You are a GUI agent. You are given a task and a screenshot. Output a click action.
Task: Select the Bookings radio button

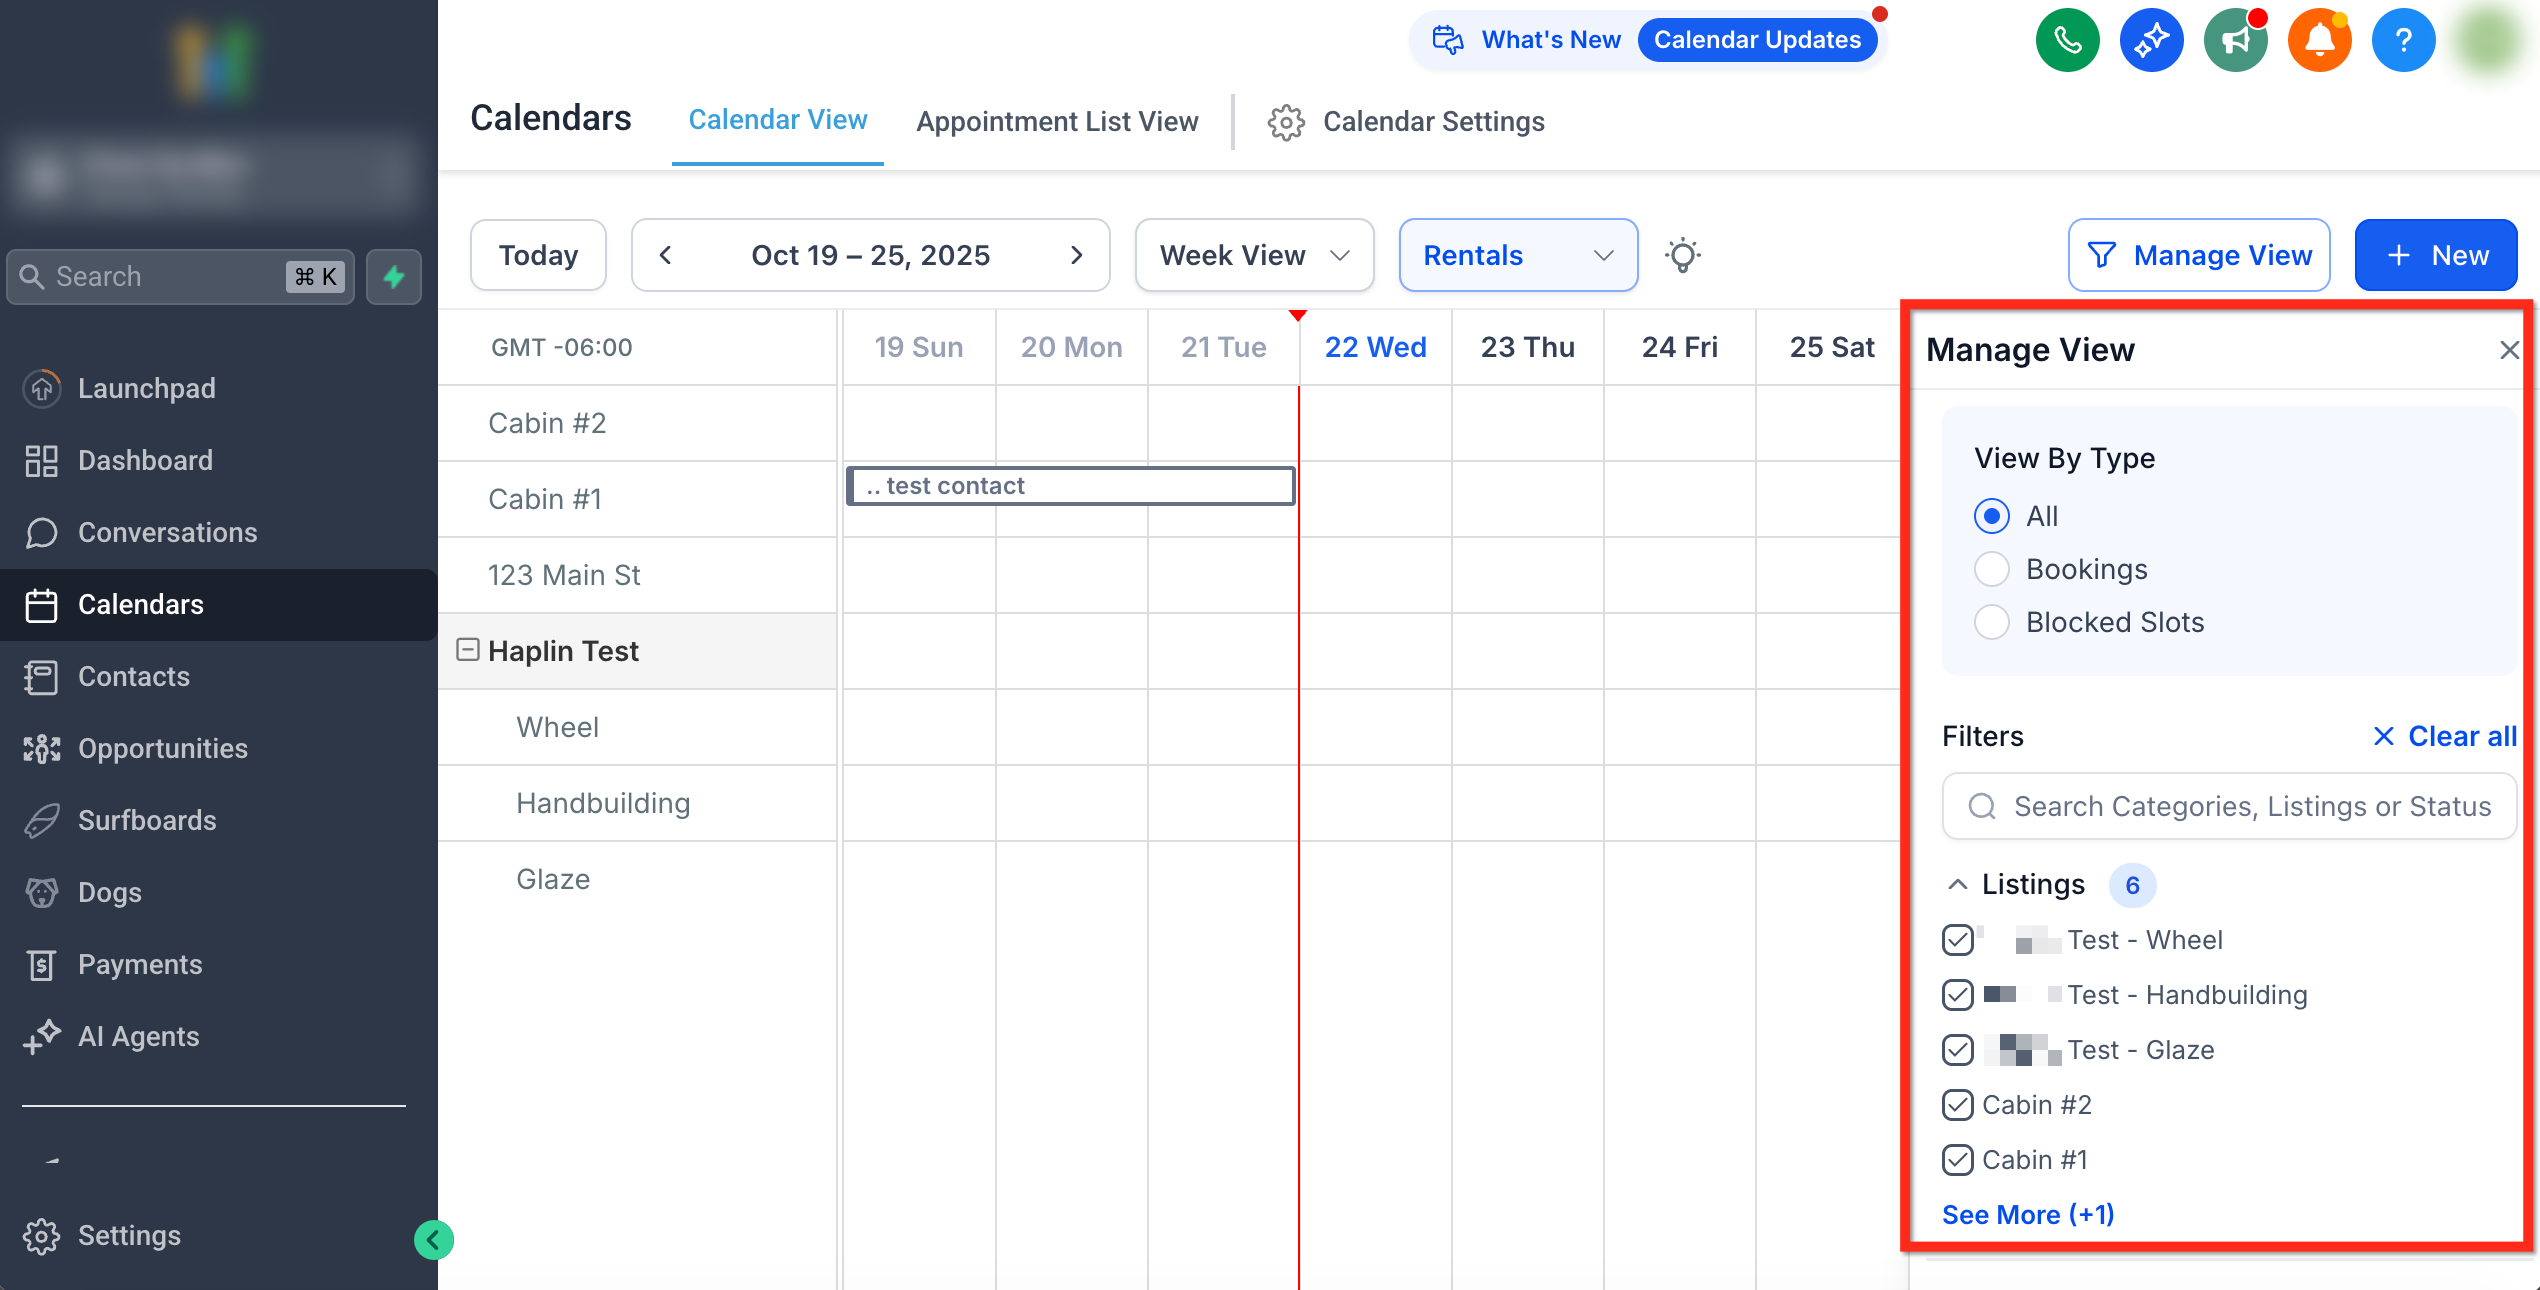pyautogui.click(x=1991, y=569)
